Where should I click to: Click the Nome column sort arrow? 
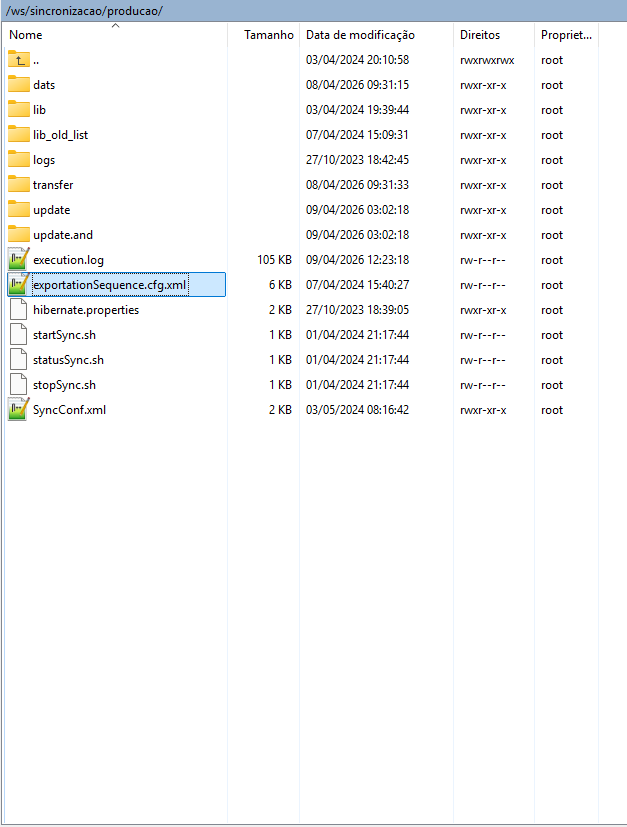115,25
